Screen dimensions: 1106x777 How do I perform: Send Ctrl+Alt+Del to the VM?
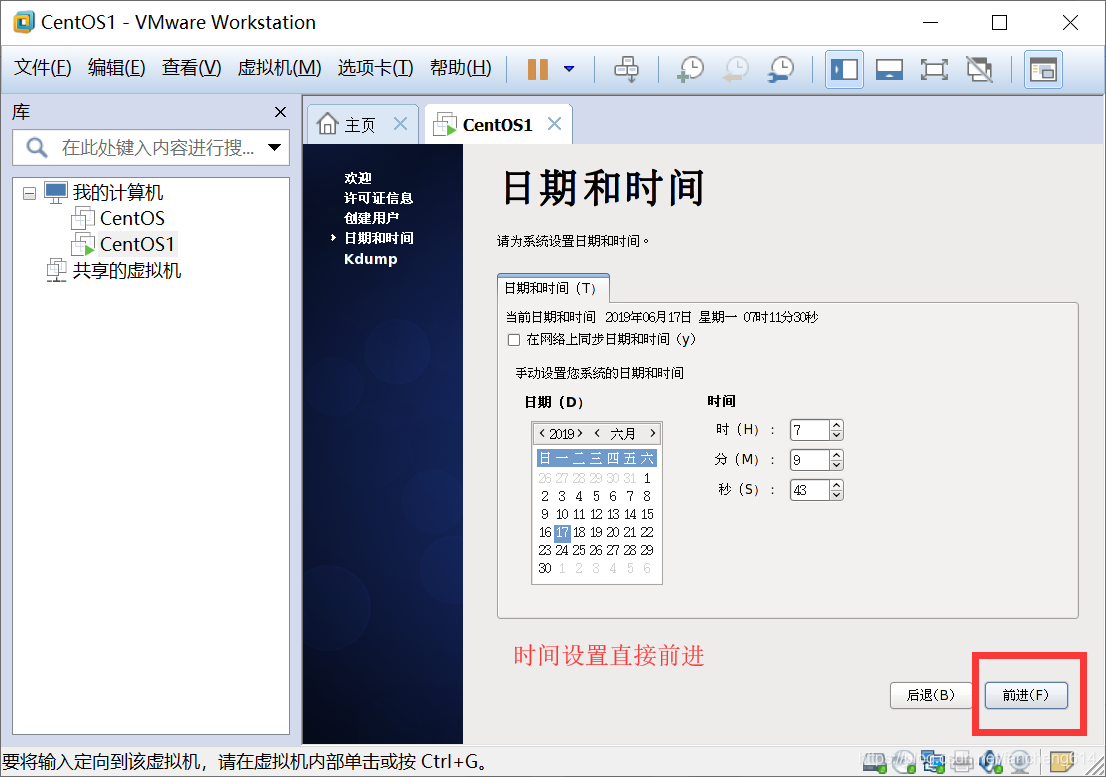click(626, 69)
